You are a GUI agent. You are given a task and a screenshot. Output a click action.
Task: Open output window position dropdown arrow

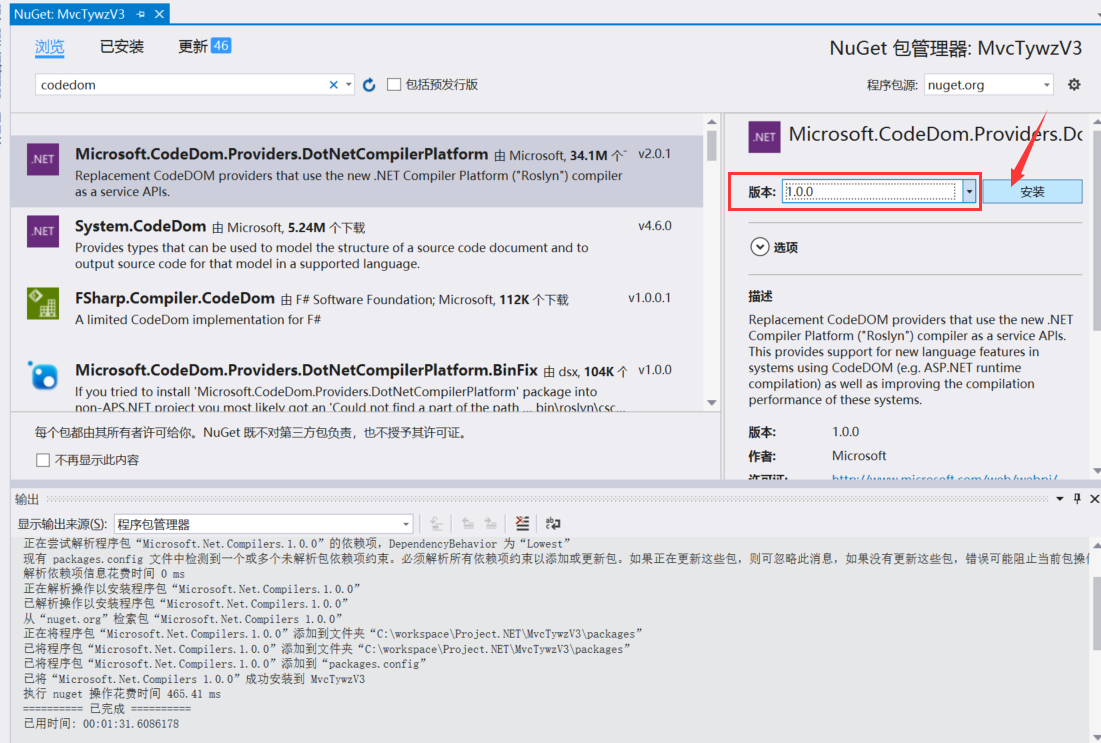pyautogui.click(x=1060, y=499)
